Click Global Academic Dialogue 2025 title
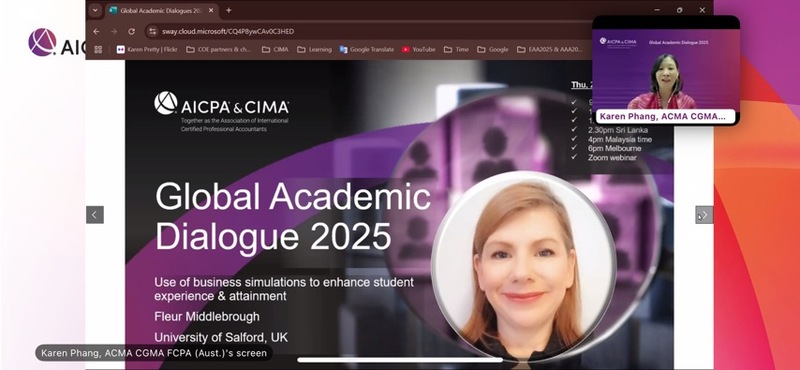The width and height of the screenshot is (800, 370). point(293,216)
